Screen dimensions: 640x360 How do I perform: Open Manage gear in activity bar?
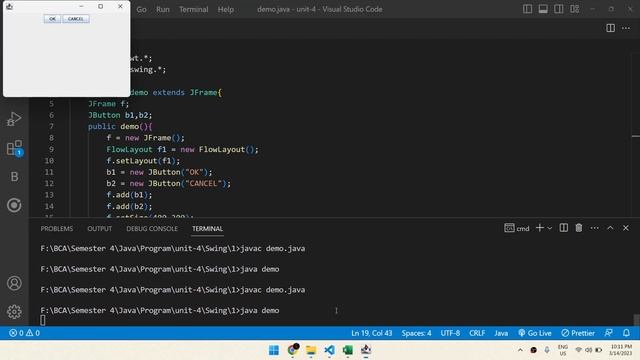14,311
